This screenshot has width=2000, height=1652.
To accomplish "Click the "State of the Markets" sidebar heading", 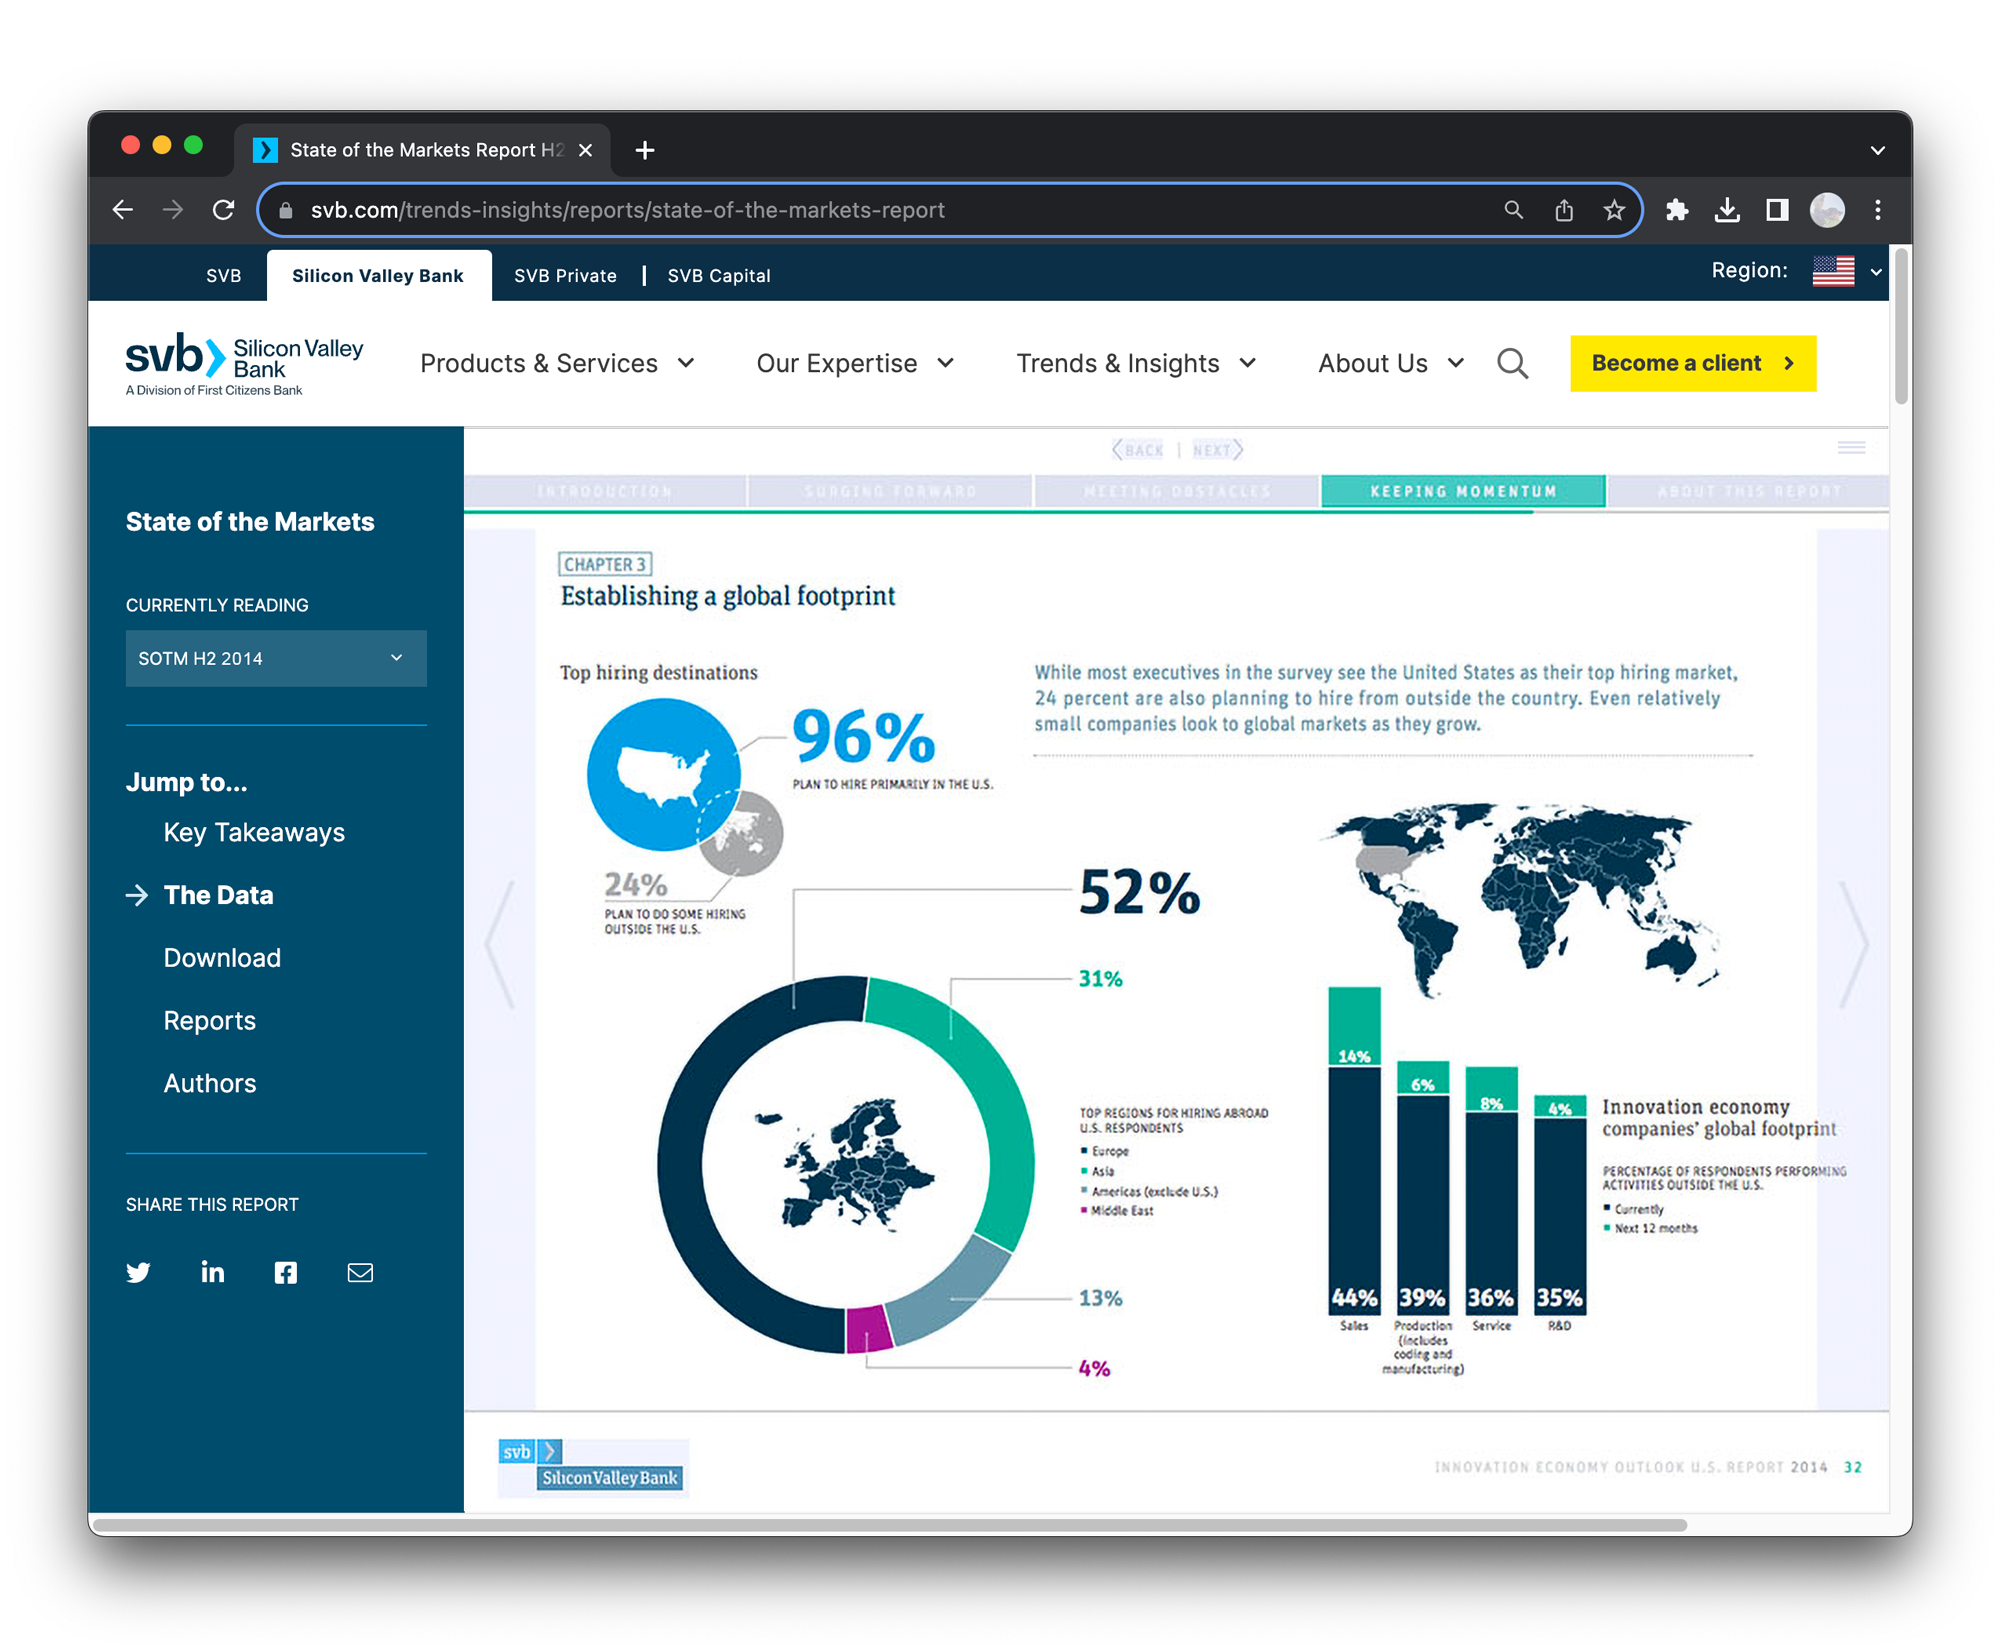I will (250, 521).
